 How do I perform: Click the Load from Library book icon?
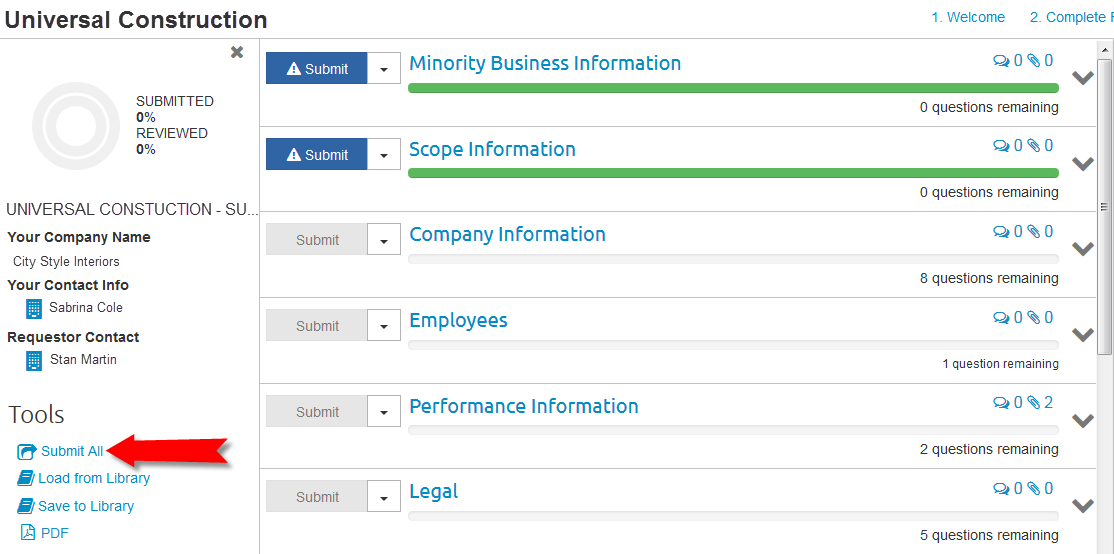[26, 479]
